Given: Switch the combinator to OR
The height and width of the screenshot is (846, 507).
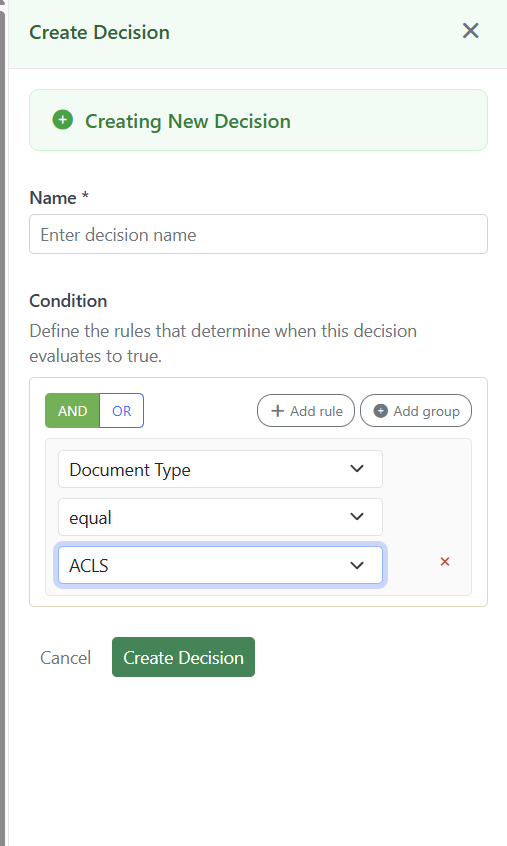Looking at the screenshot, I should coord(121,411).
